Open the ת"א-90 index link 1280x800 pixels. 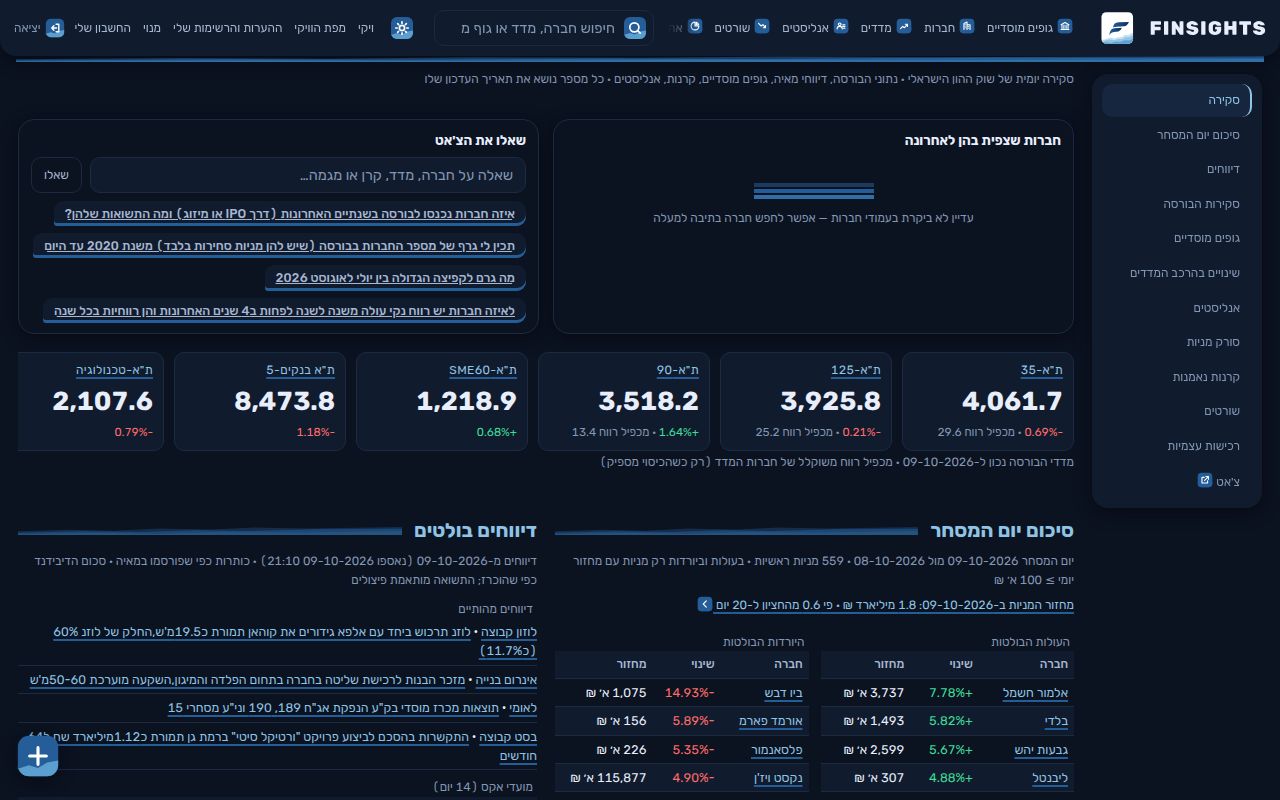[x=678, y=370]
